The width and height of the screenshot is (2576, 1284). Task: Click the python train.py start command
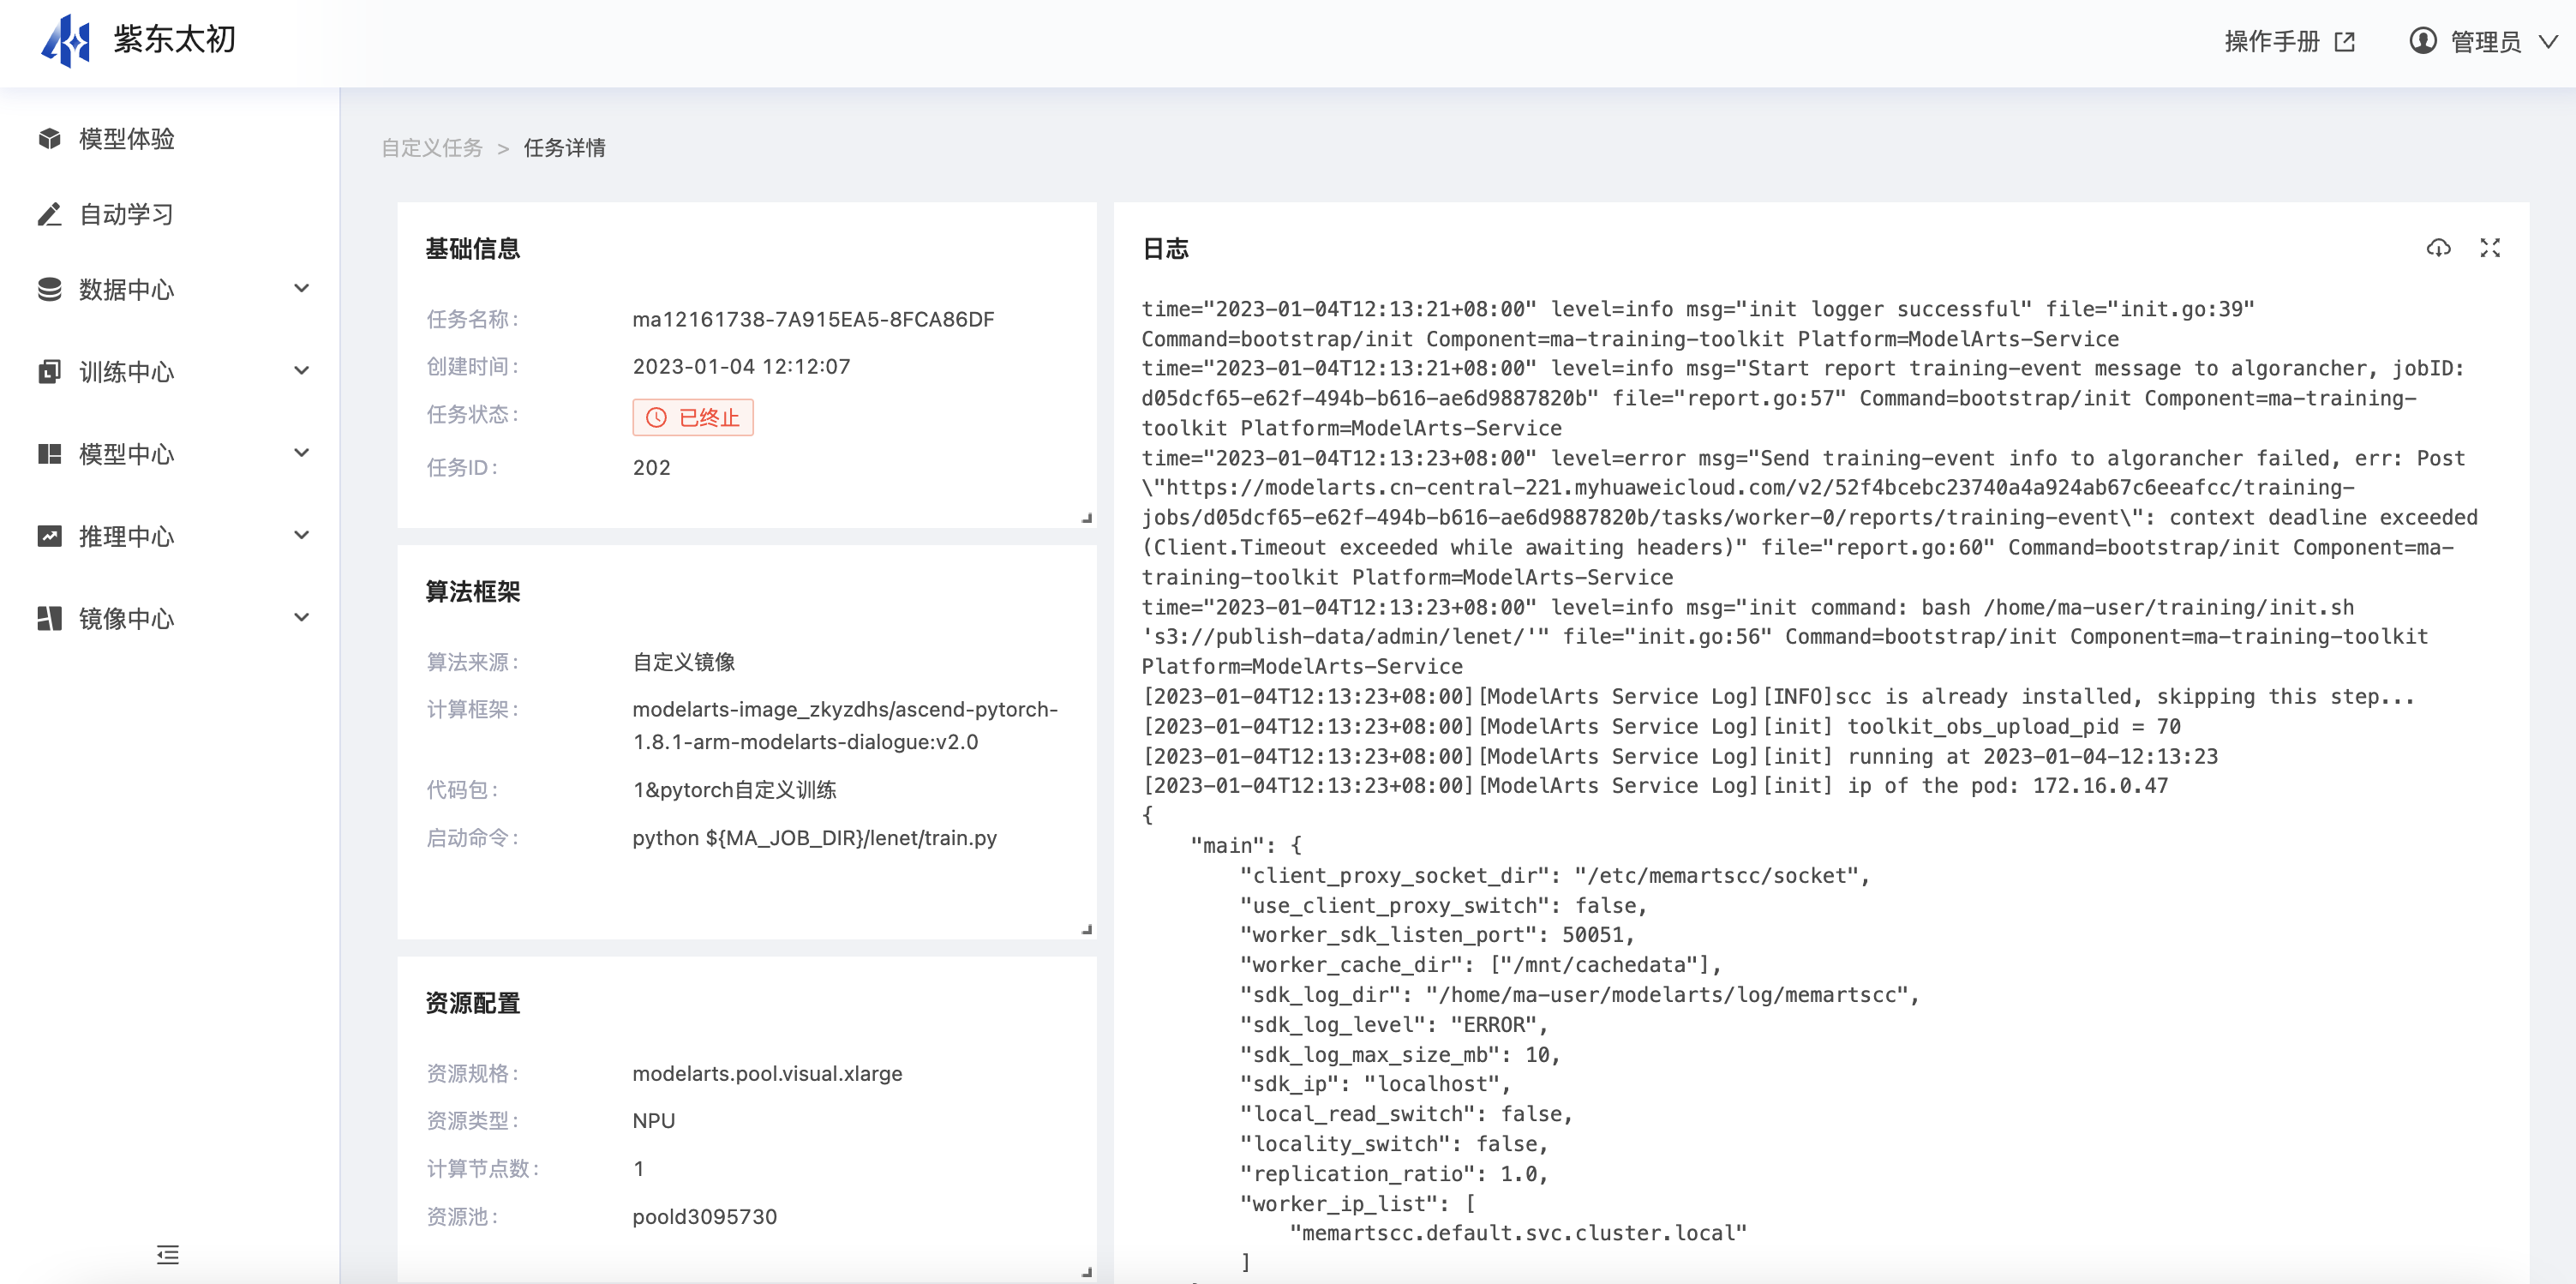pyautogui.click(x=814, y=838)
